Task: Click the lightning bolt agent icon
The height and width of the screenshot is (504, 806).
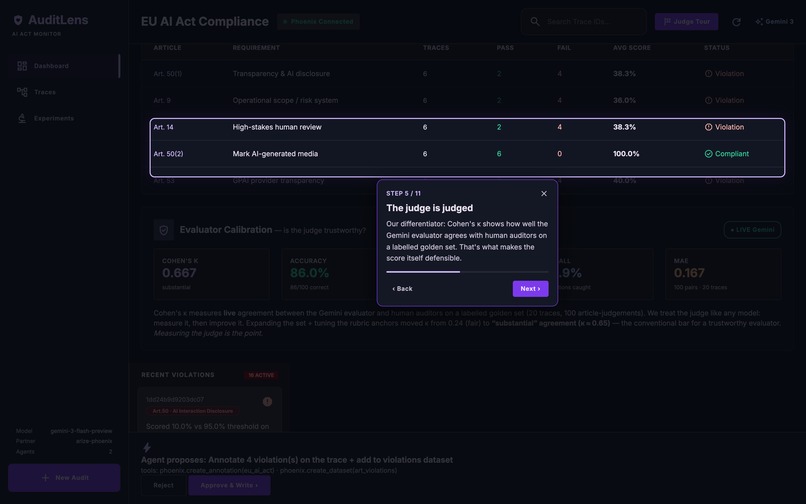Action: pos(146,447)
